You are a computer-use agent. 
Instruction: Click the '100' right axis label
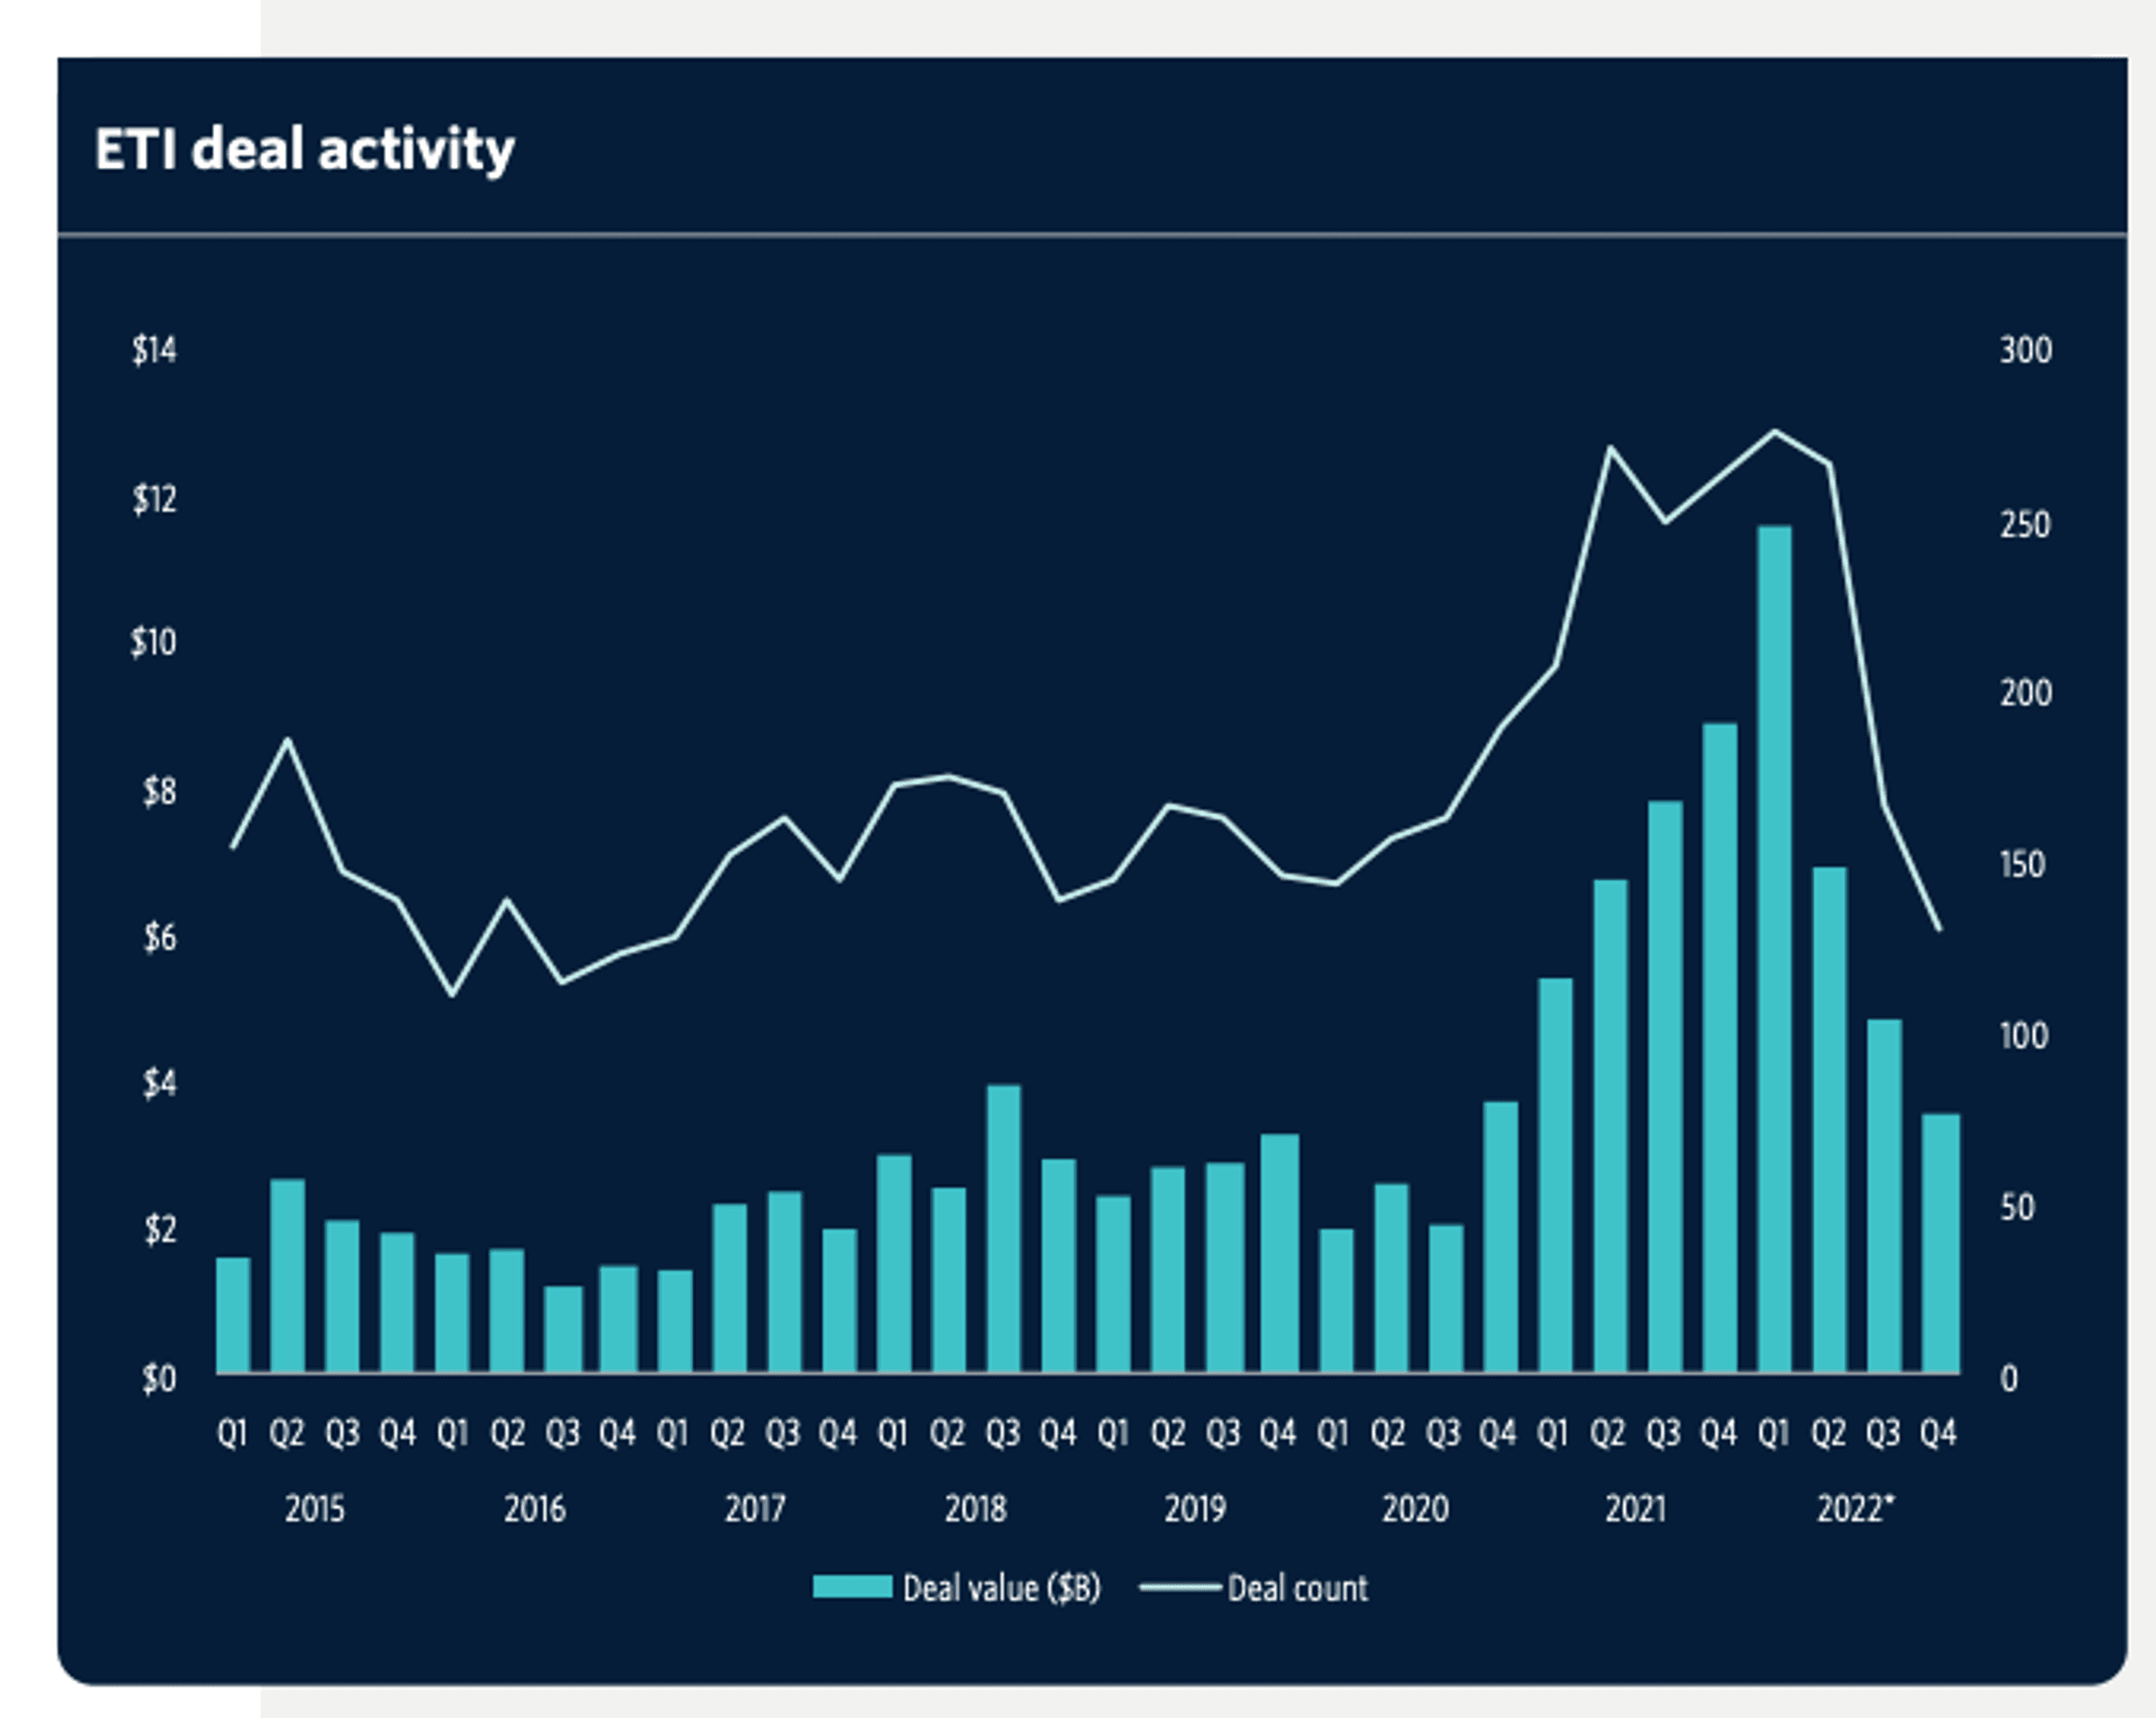tap(2024, 1035)
